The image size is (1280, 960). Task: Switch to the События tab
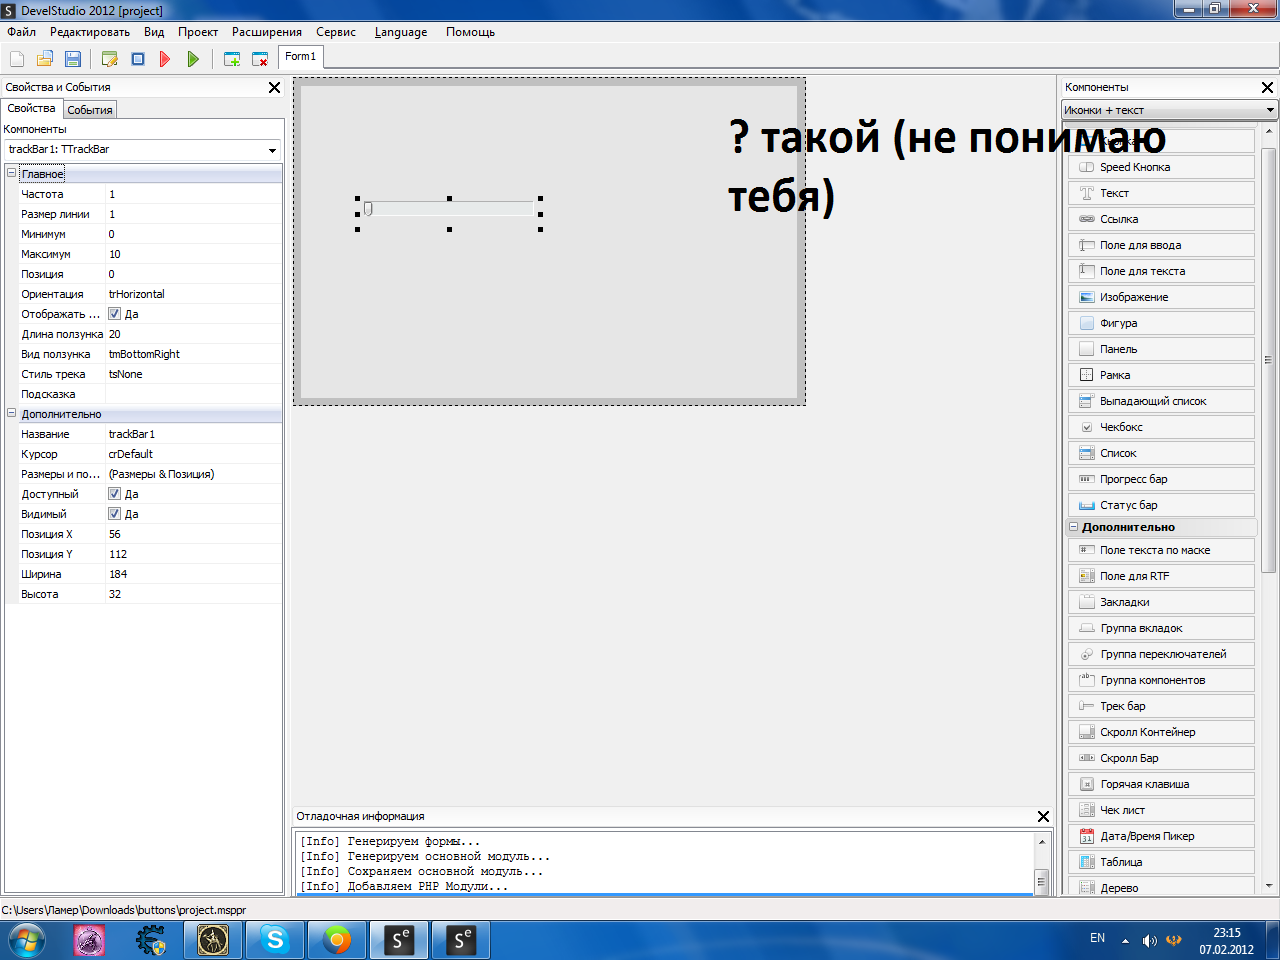(90, 110)
